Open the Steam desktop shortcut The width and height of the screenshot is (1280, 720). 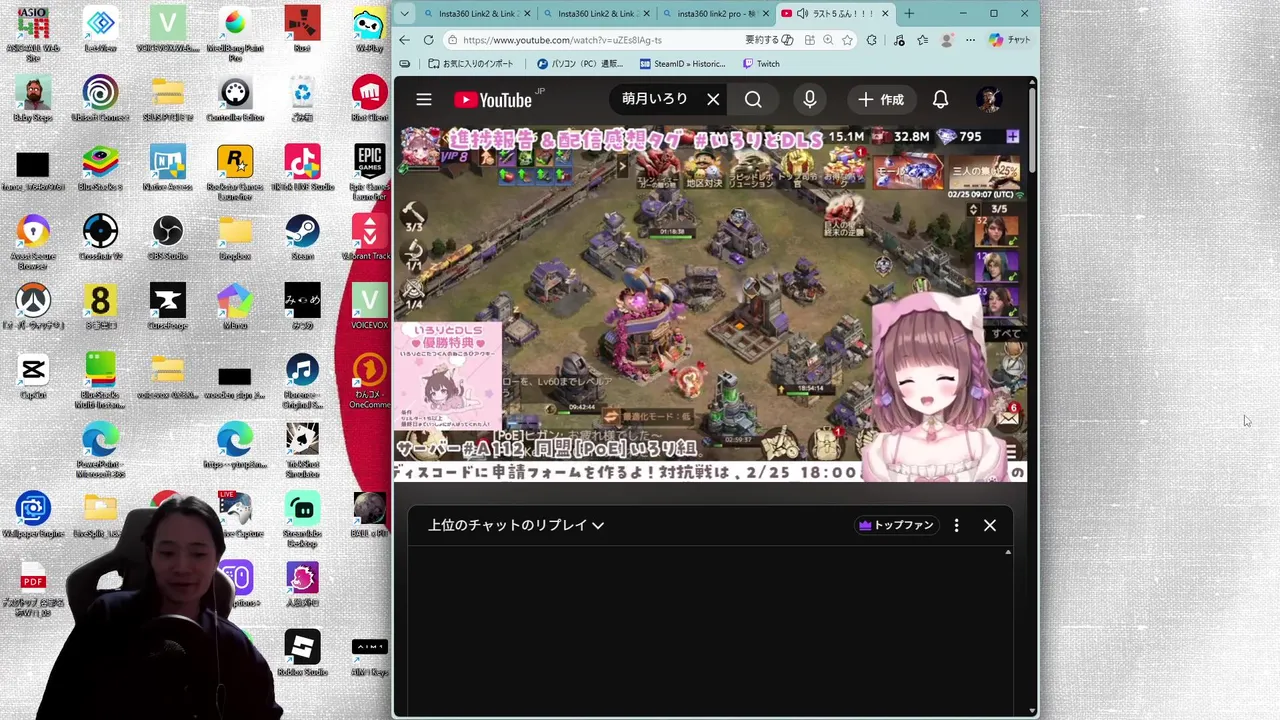302,237
